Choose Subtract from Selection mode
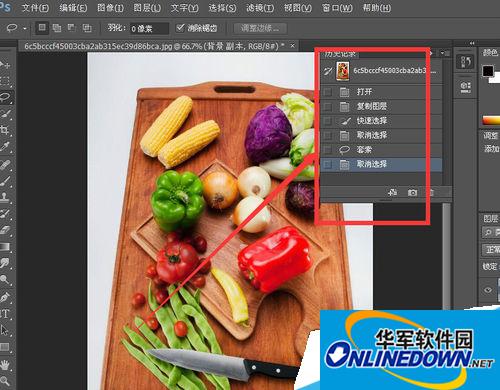Viewport: 500px width, 390px height. tap(72, 28)
